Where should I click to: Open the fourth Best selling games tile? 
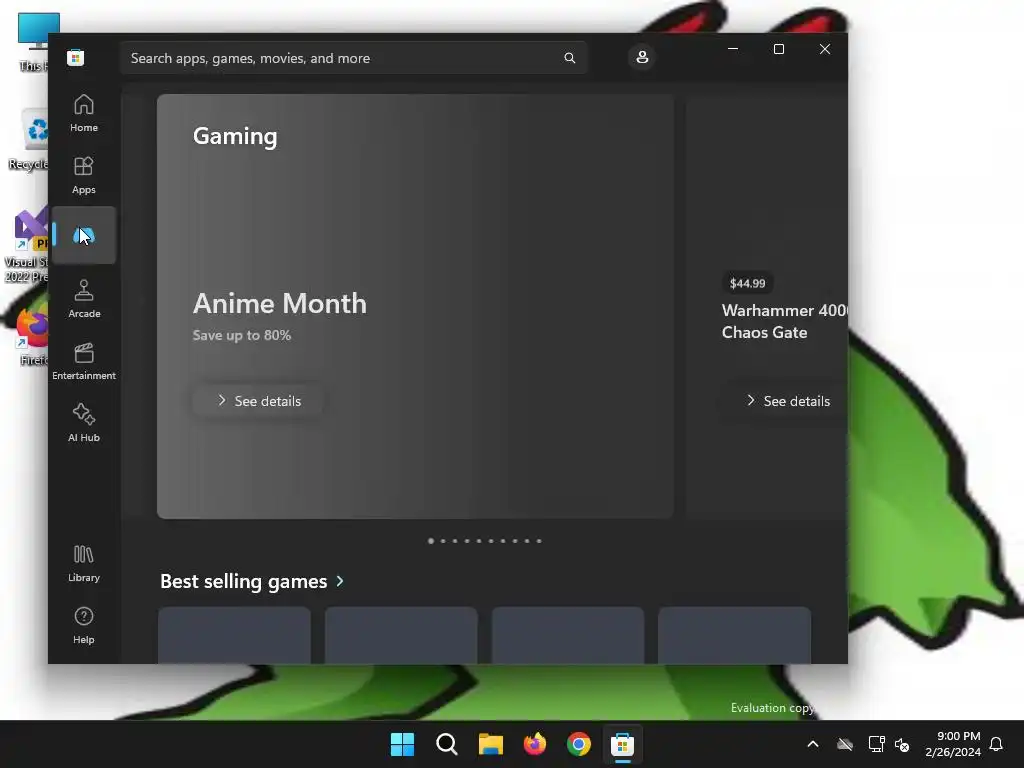pos(735,635)
